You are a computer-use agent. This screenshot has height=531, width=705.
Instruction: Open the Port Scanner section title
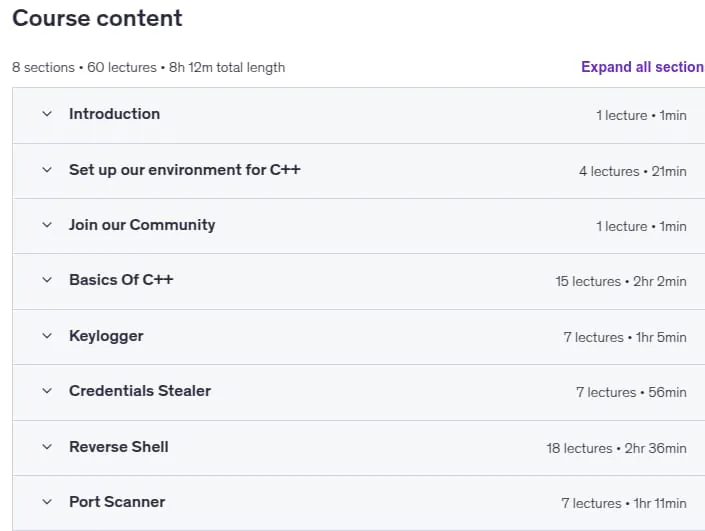[x=117, y=502]
